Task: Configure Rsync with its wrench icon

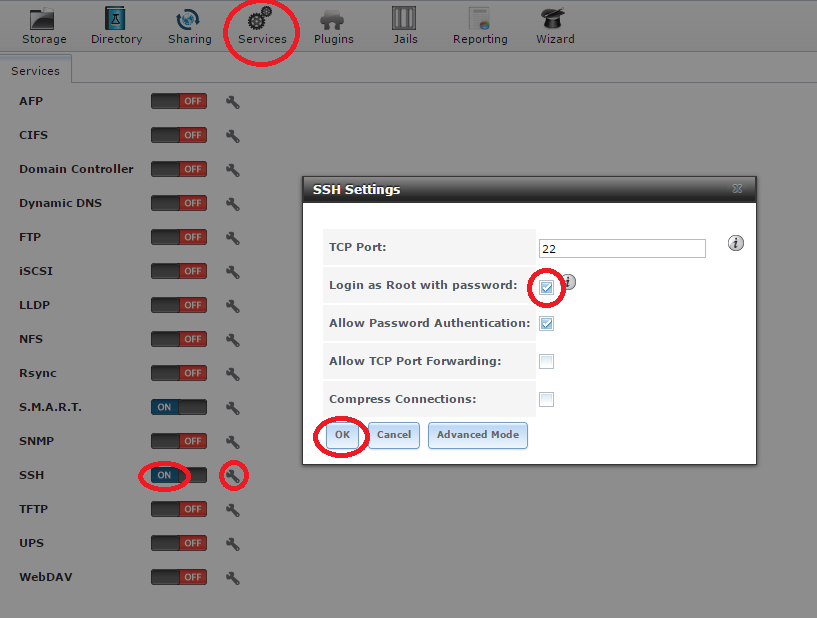Action: (233, 374)
